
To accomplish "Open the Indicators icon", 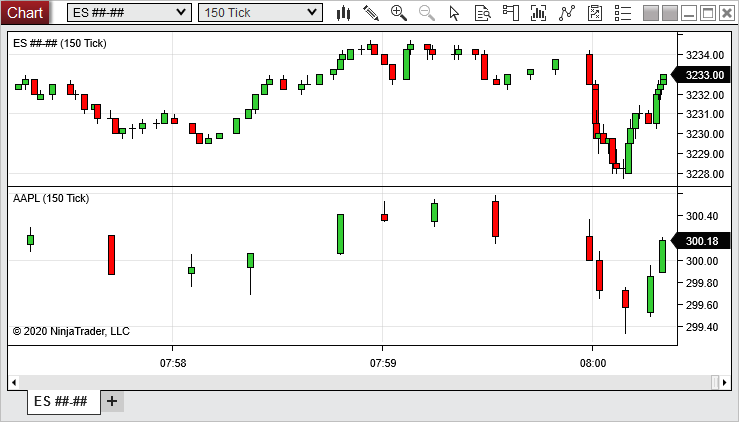I will (540, 13).
